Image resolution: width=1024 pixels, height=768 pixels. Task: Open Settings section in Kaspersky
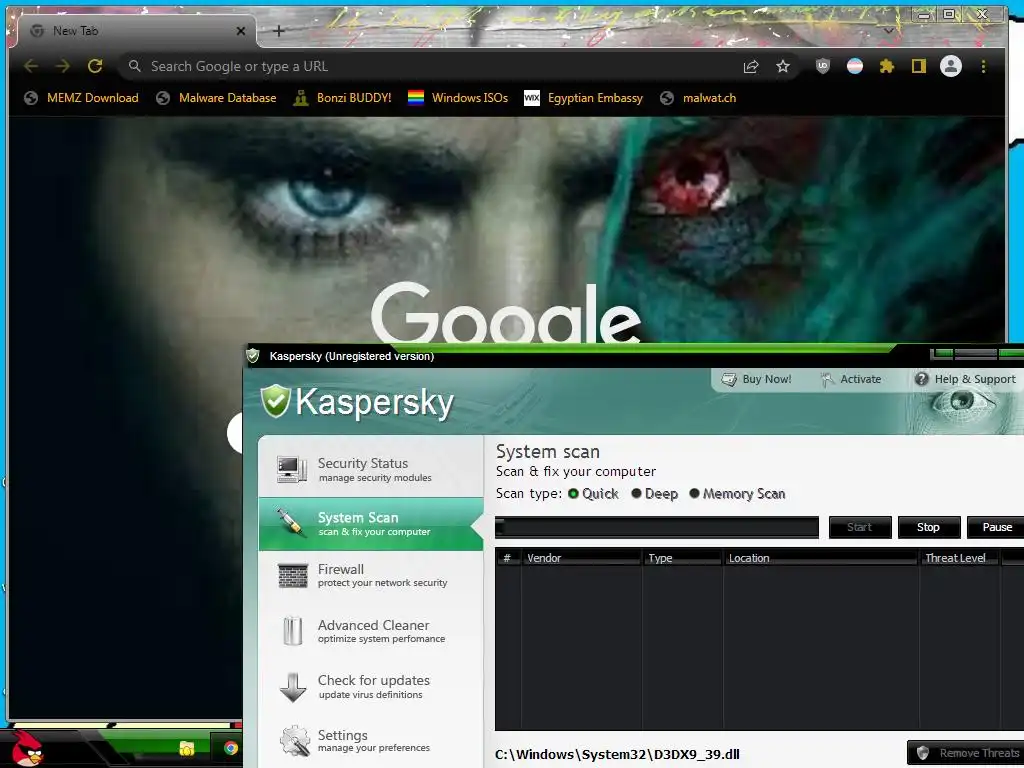(x=371, y=741)
